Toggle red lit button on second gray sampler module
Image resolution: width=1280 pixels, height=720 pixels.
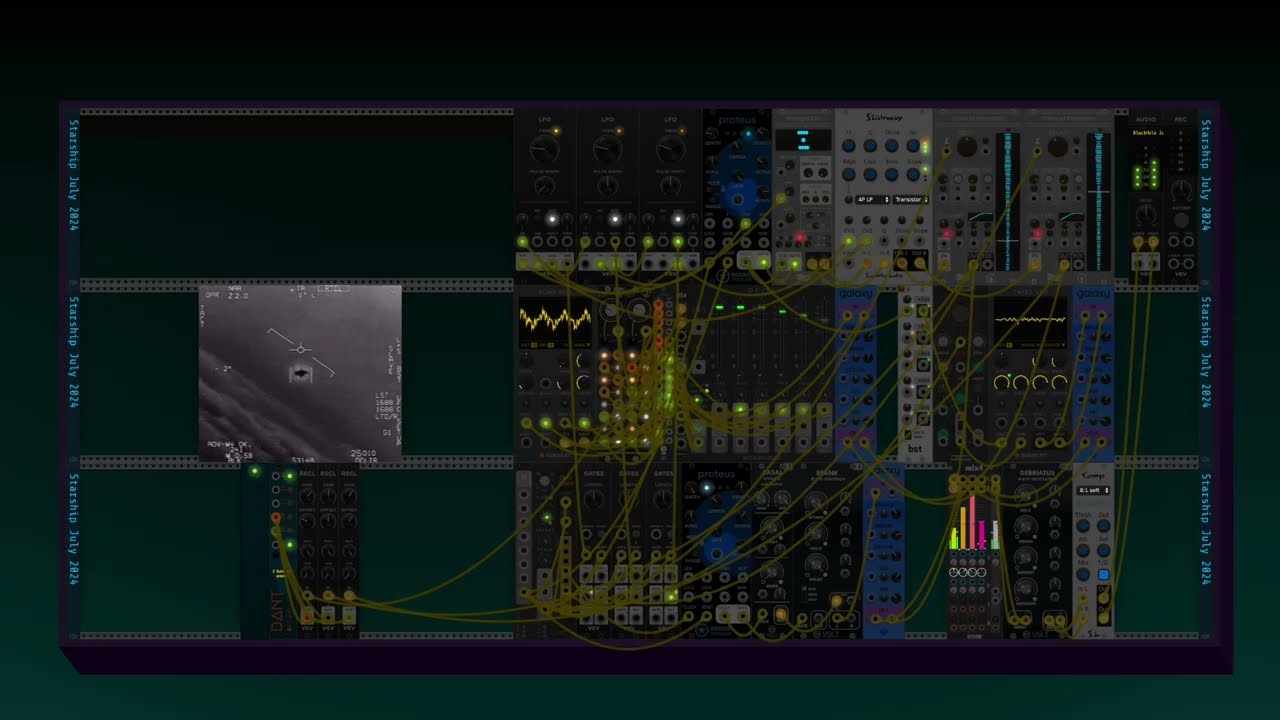(x=1037, y=234)
